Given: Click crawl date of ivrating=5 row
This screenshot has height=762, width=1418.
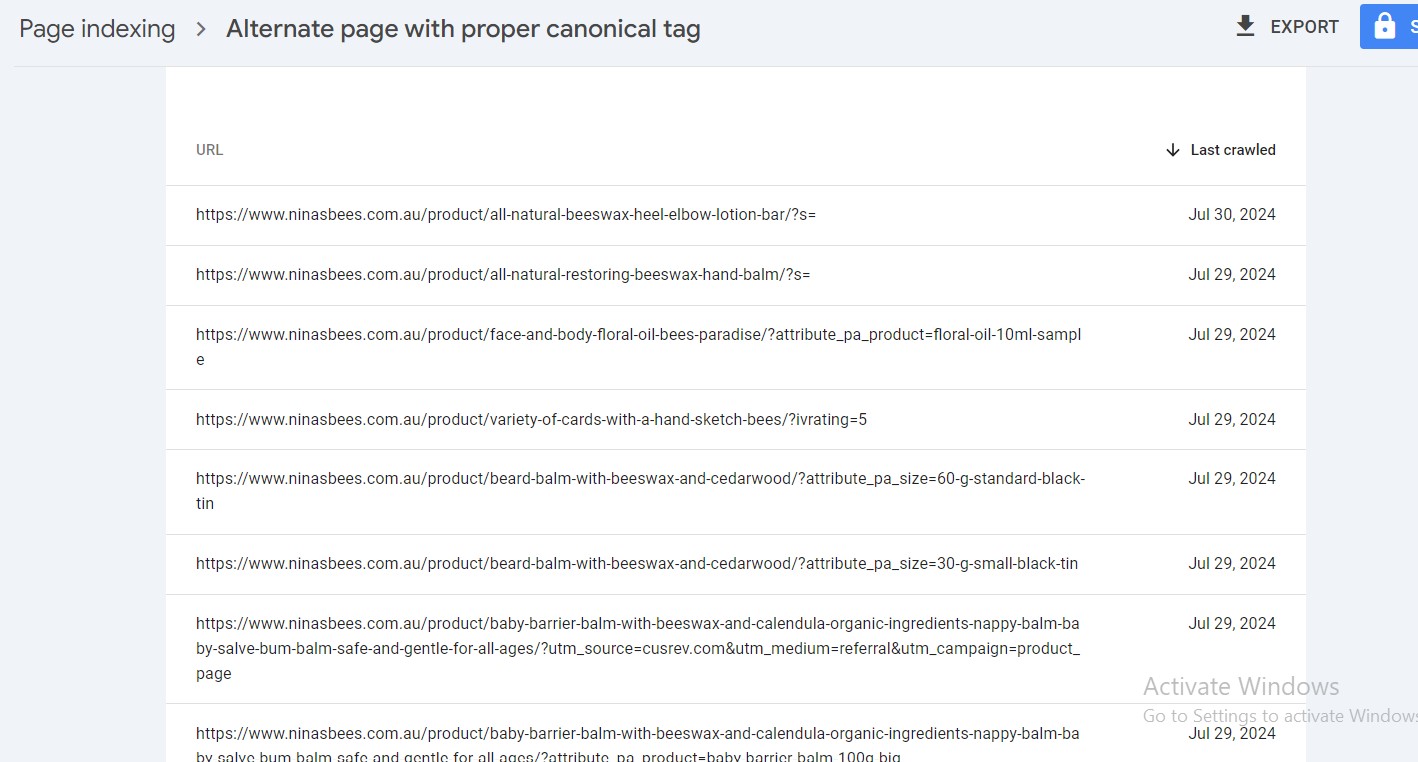Looking at the screenshot, I should tap(1232, 419).
